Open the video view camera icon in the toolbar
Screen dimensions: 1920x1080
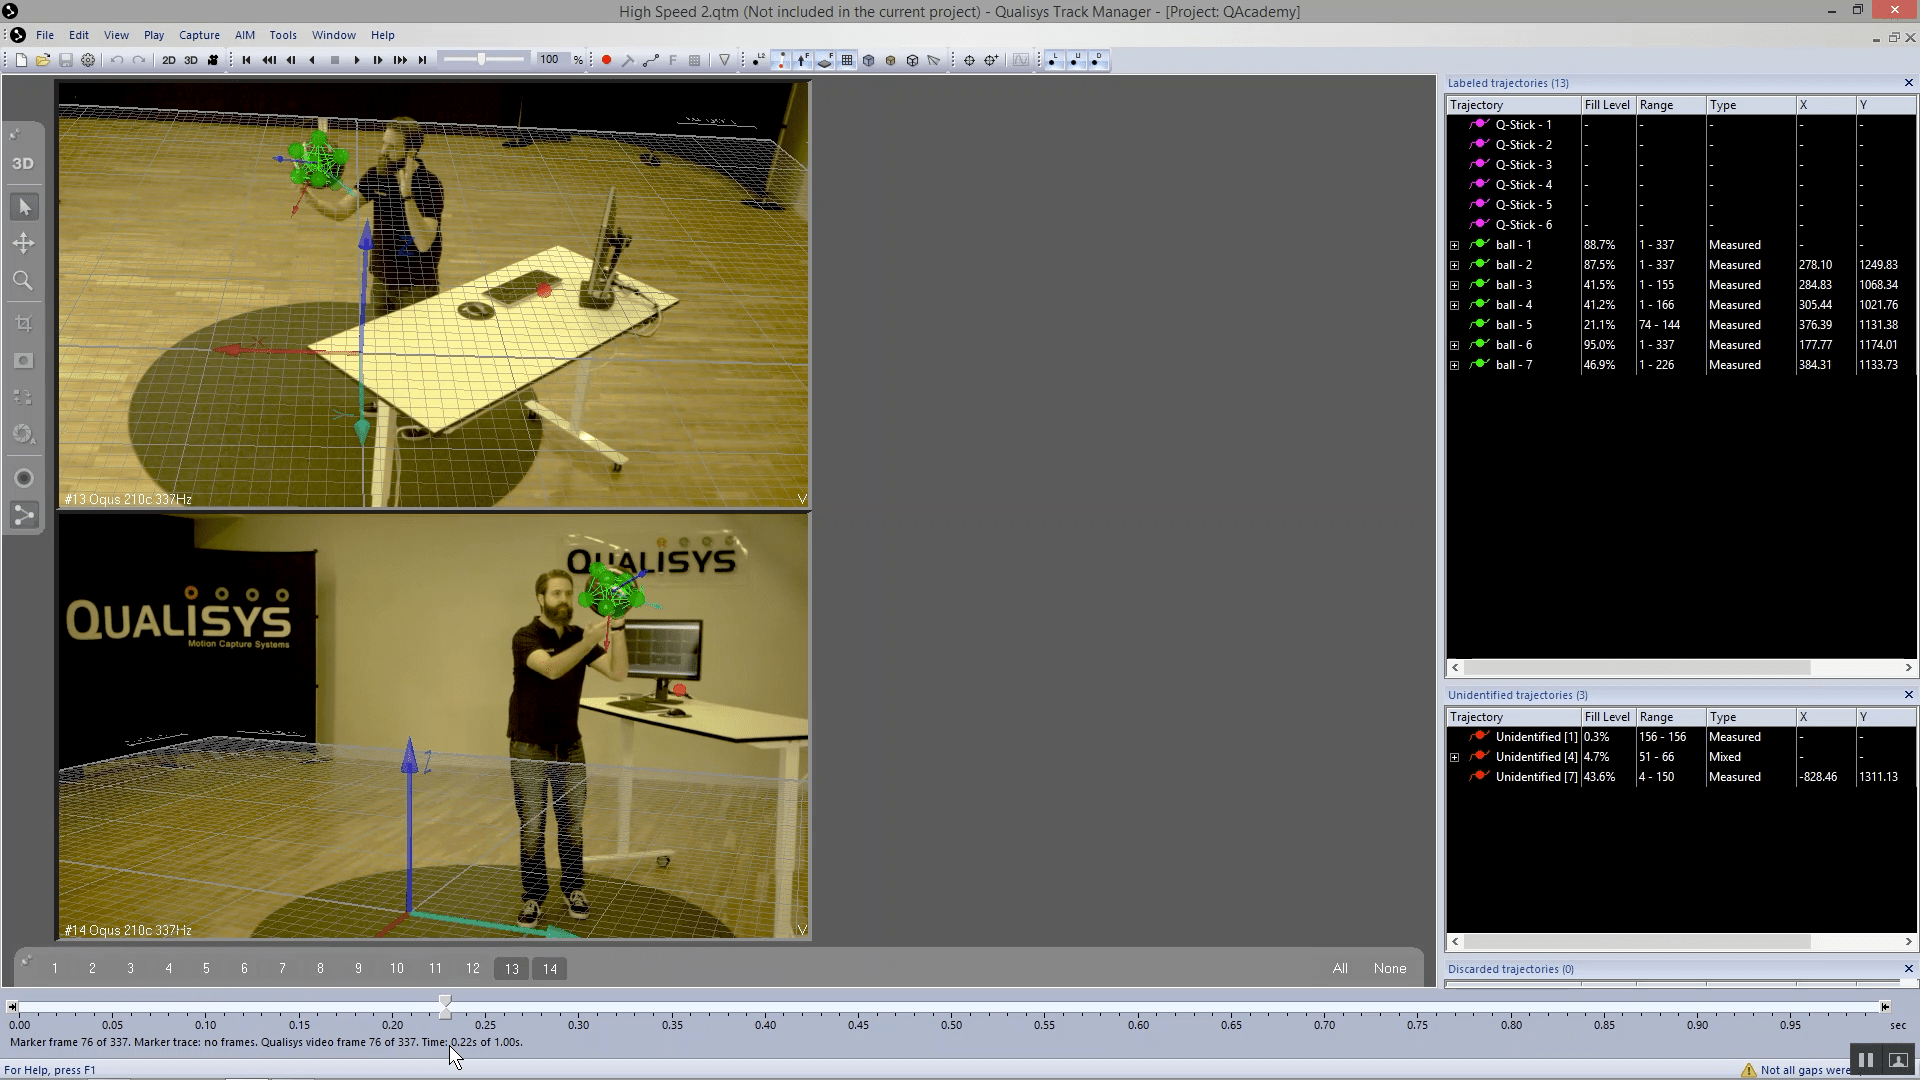pos(212,60)
